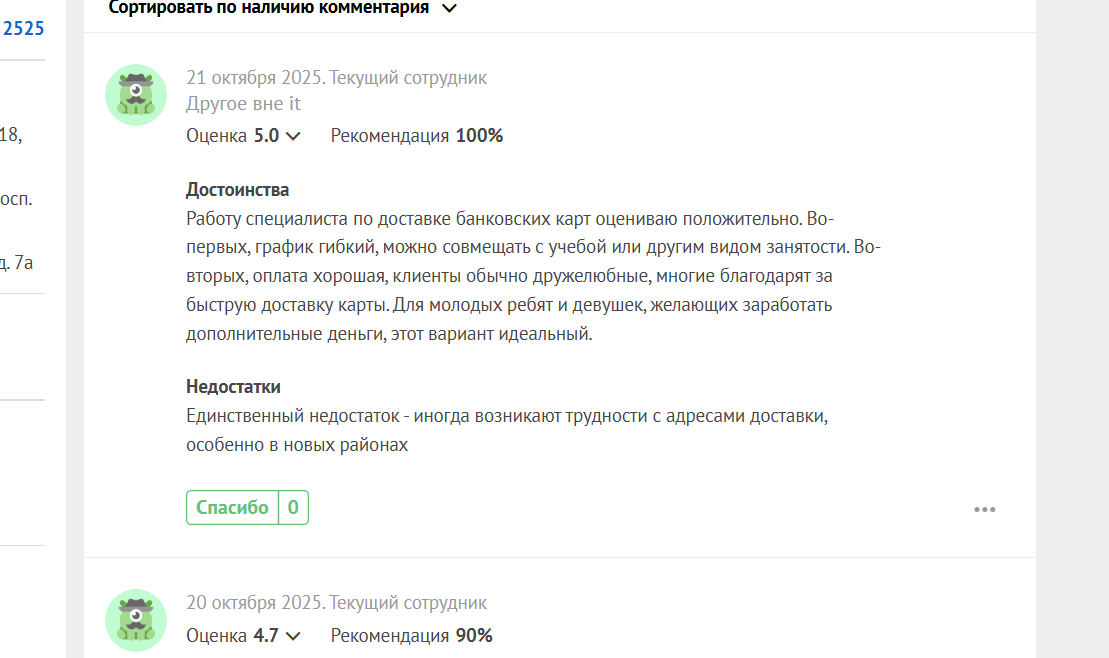Expand the "Оценка 5.0" rating breakdown

click(x=292, y=136)
